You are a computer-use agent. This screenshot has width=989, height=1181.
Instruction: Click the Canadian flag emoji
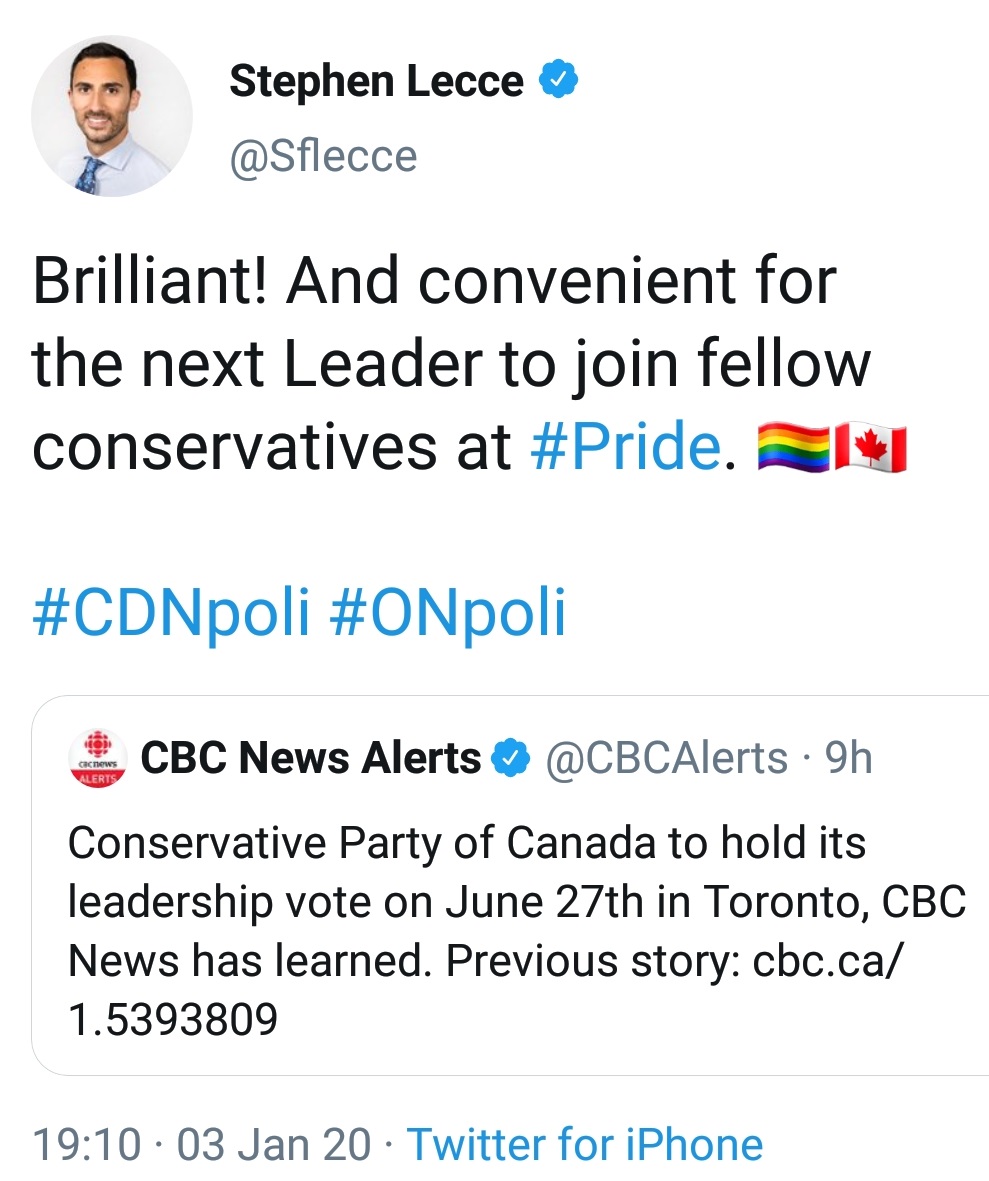coord(870,448)
